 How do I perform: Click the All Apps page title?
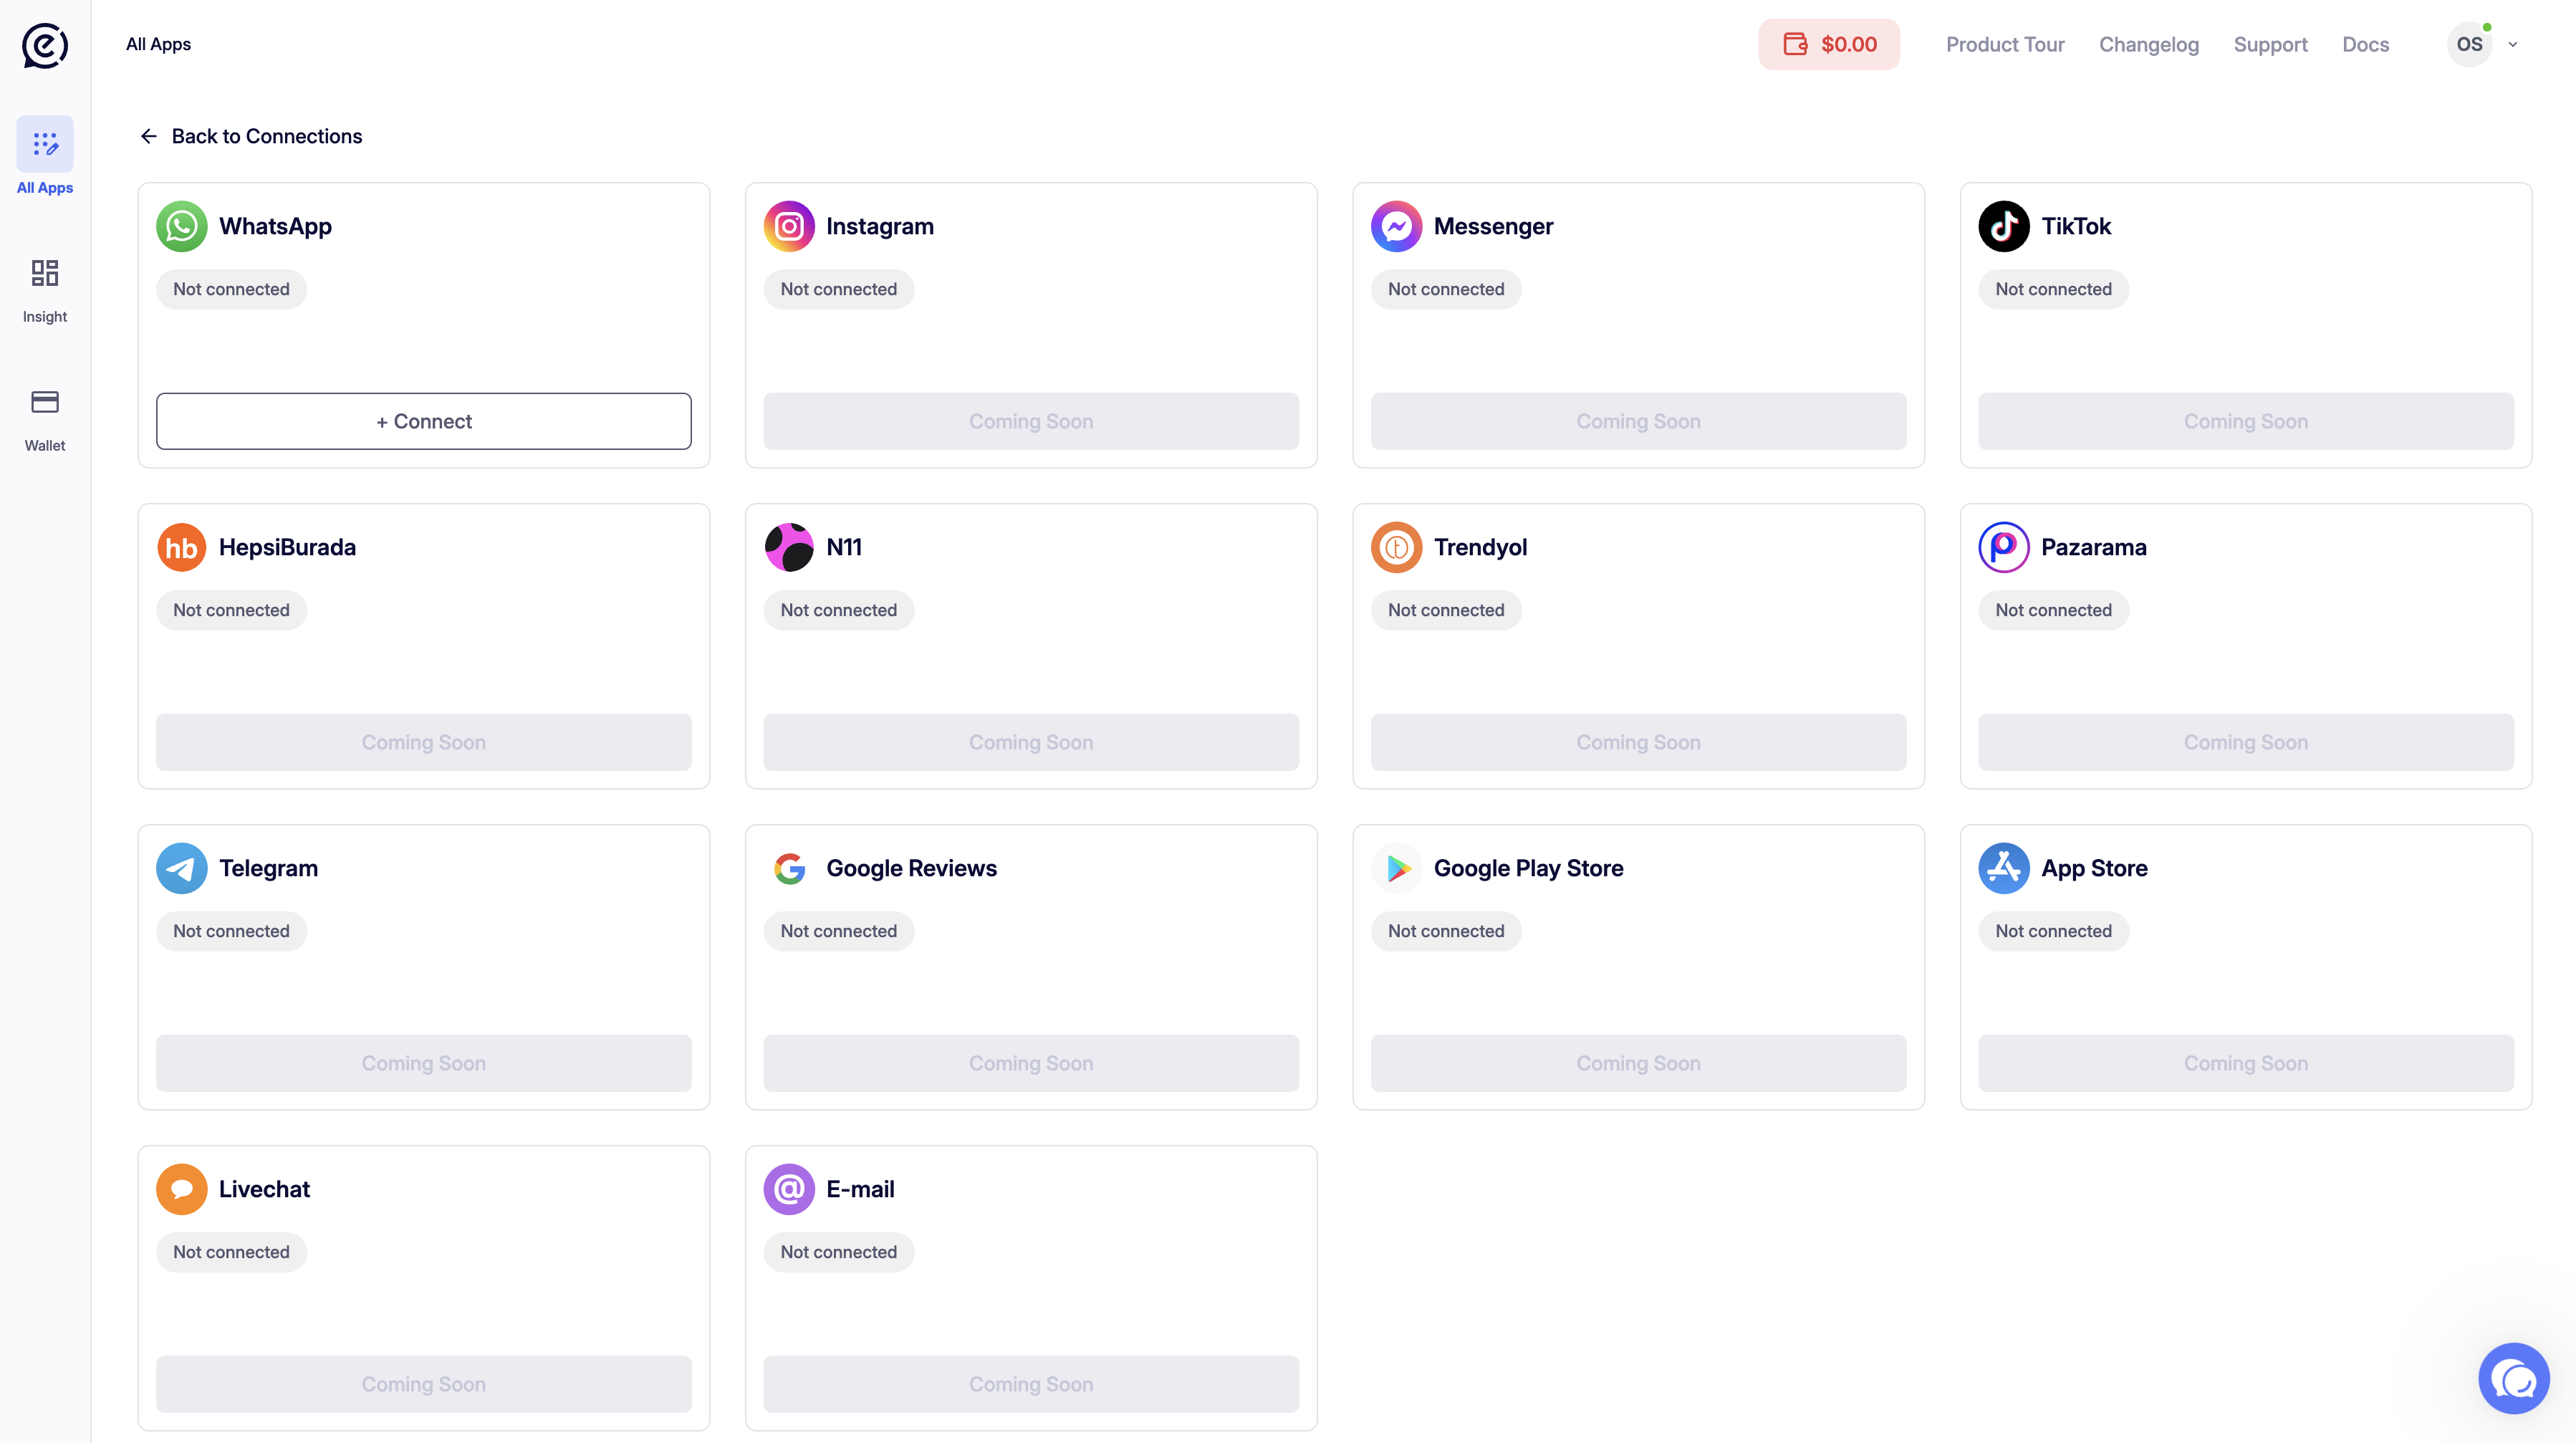tap(158, 44)
